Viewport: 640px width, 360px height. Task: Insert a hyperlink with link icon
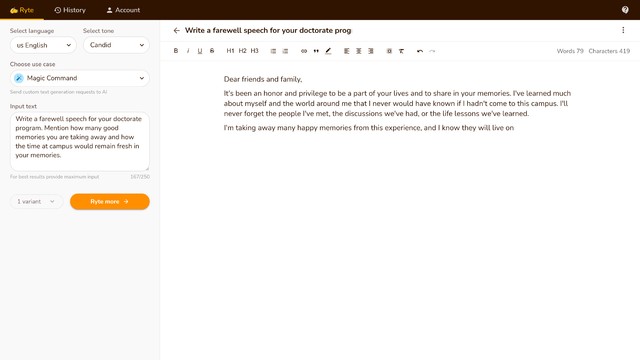point(304,51)
